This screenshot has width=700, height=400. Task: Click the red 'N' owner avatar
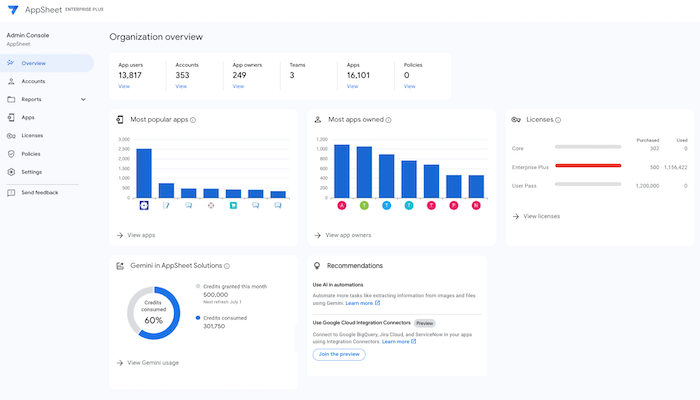[476, 205]
